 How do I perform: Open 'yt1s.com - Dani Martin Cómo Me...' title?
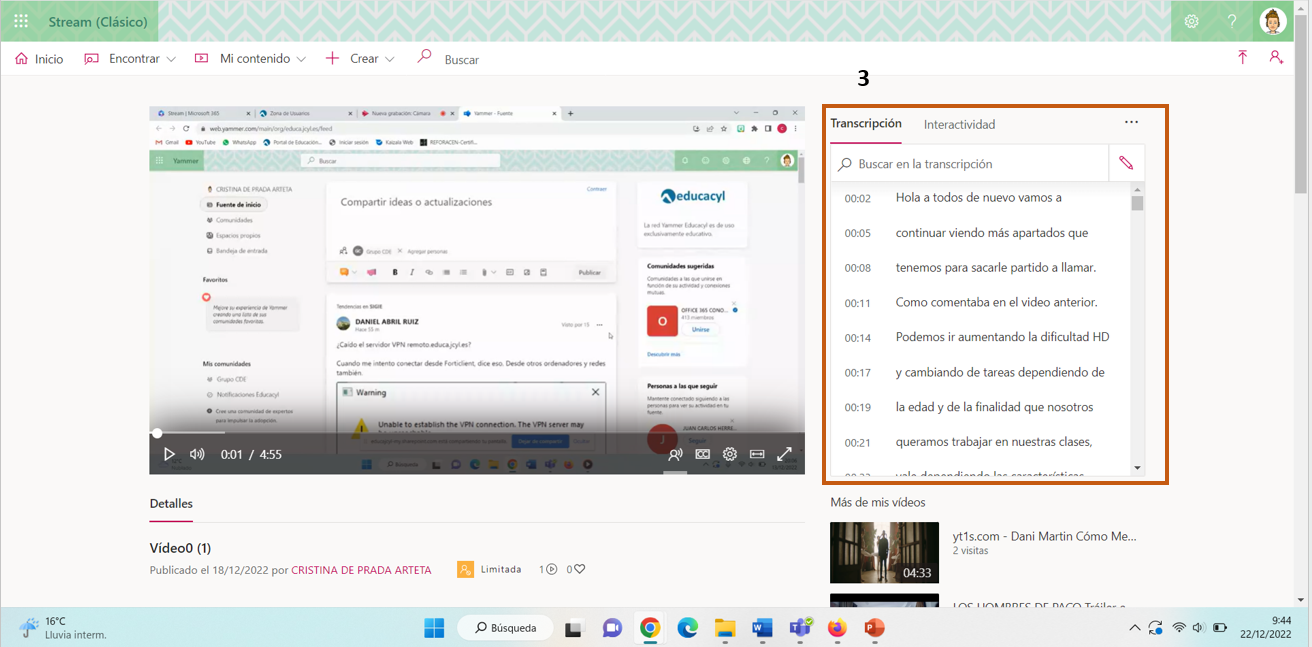coord(1044,536)
